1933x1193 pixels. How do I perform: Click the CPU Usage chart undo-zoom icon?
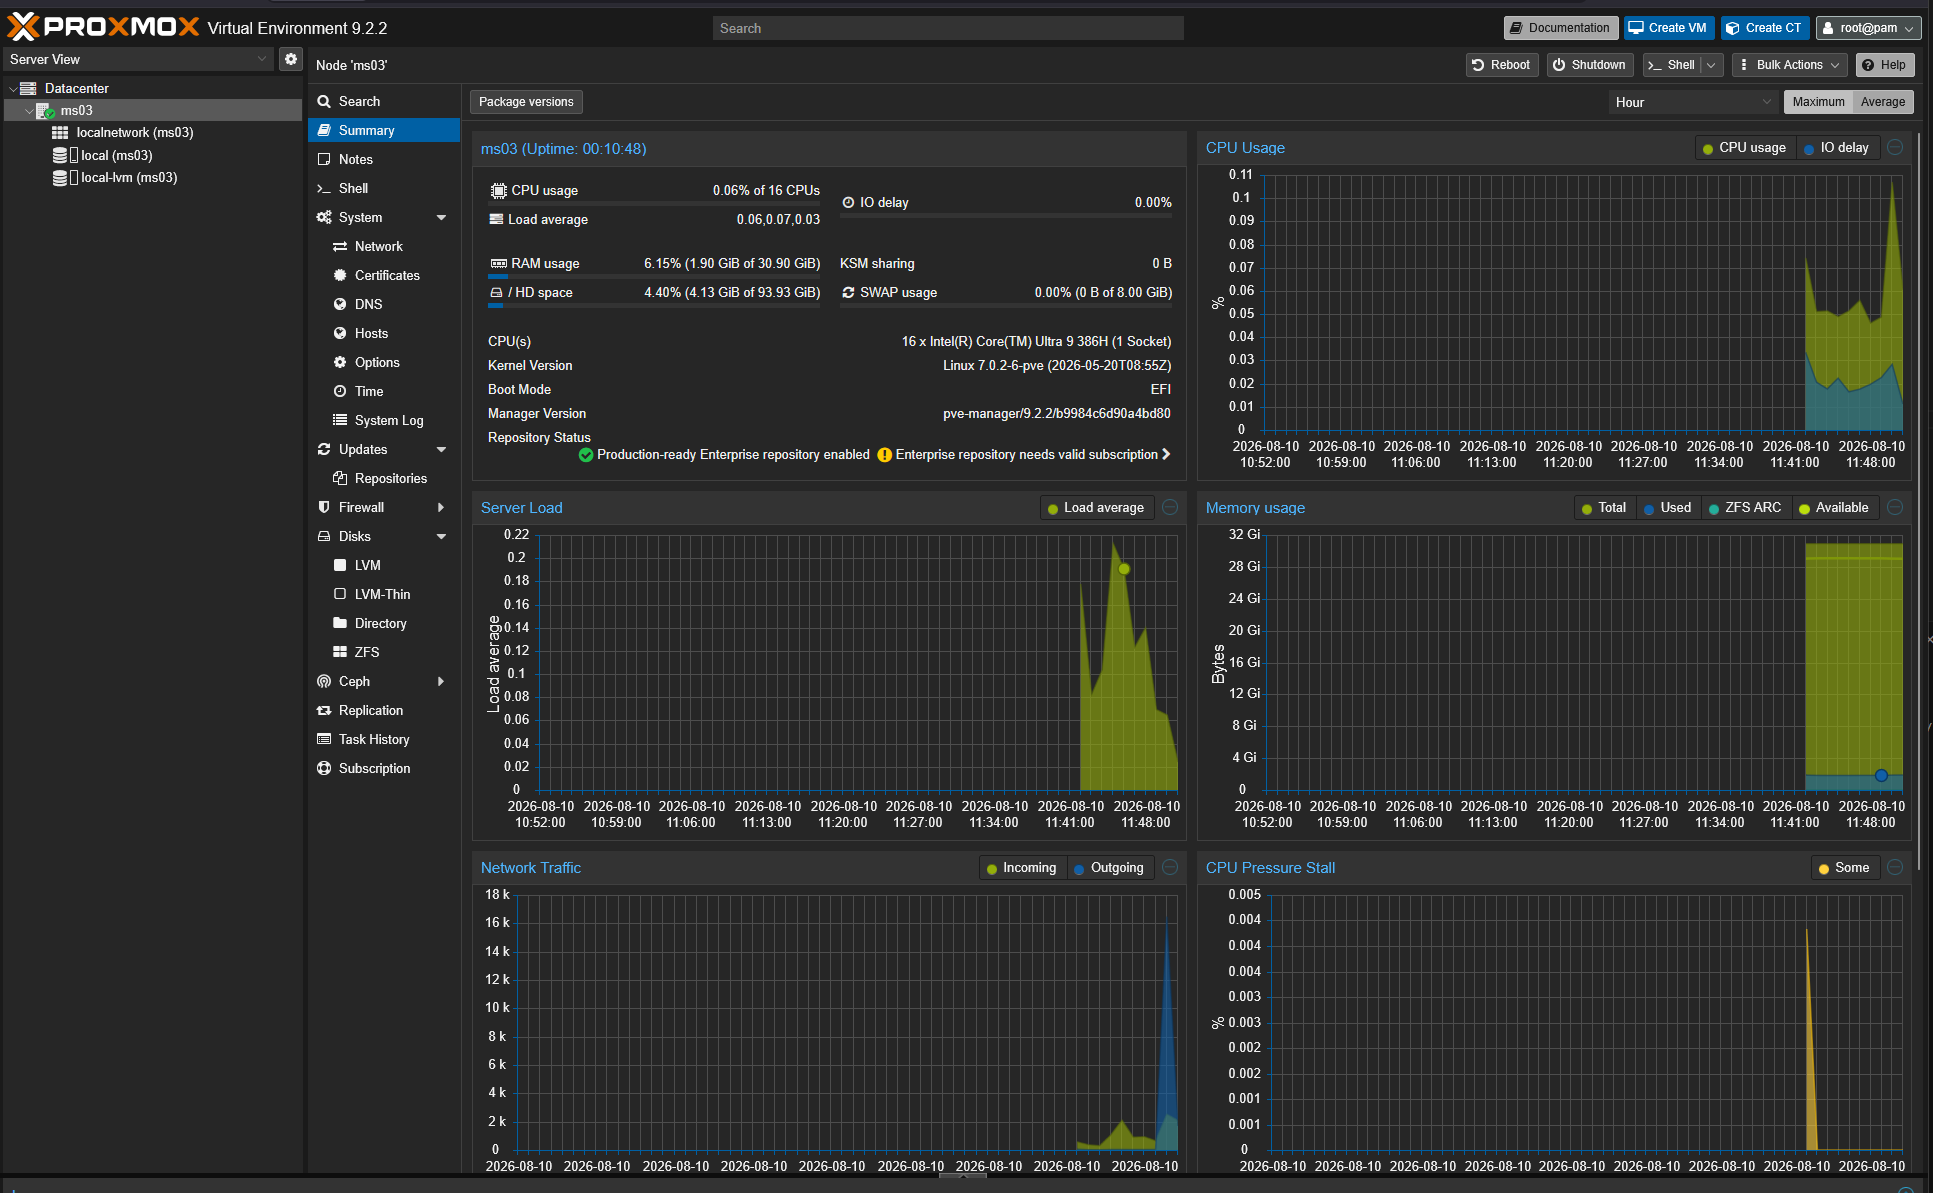(x=1895, y=148)
